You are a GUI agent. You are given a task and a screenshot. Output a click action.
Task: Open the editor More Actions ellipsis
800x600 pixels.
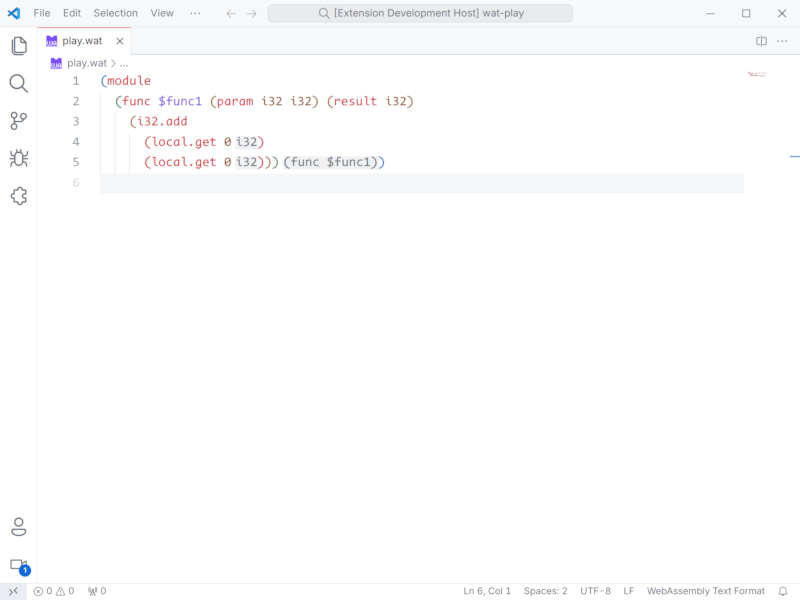point(782,41)
